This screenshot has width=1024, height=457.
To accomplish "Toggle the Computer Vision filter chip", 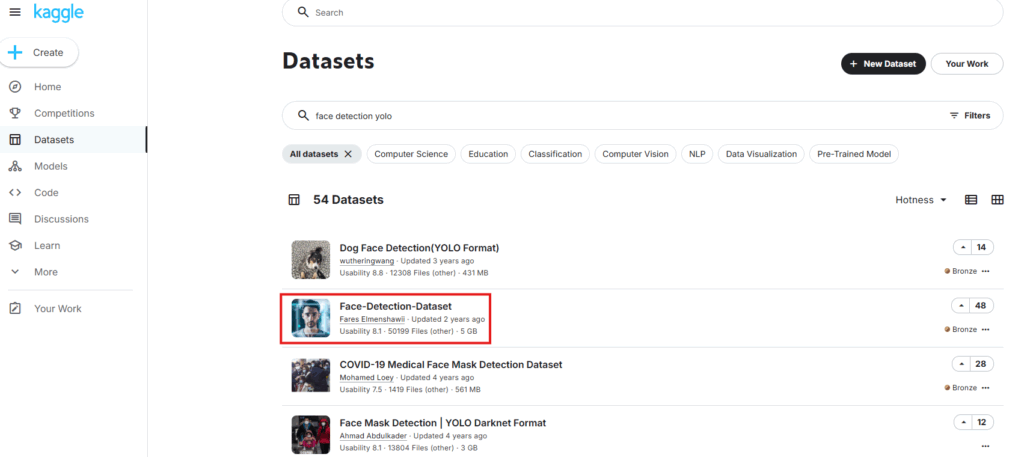I will 635,154.
